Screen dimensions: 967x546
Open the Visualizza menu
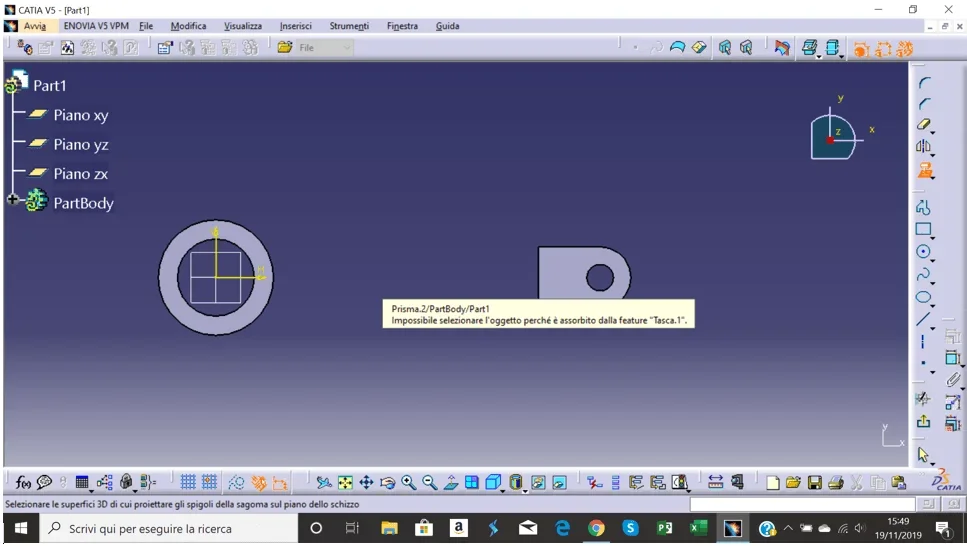coord(242,26)
